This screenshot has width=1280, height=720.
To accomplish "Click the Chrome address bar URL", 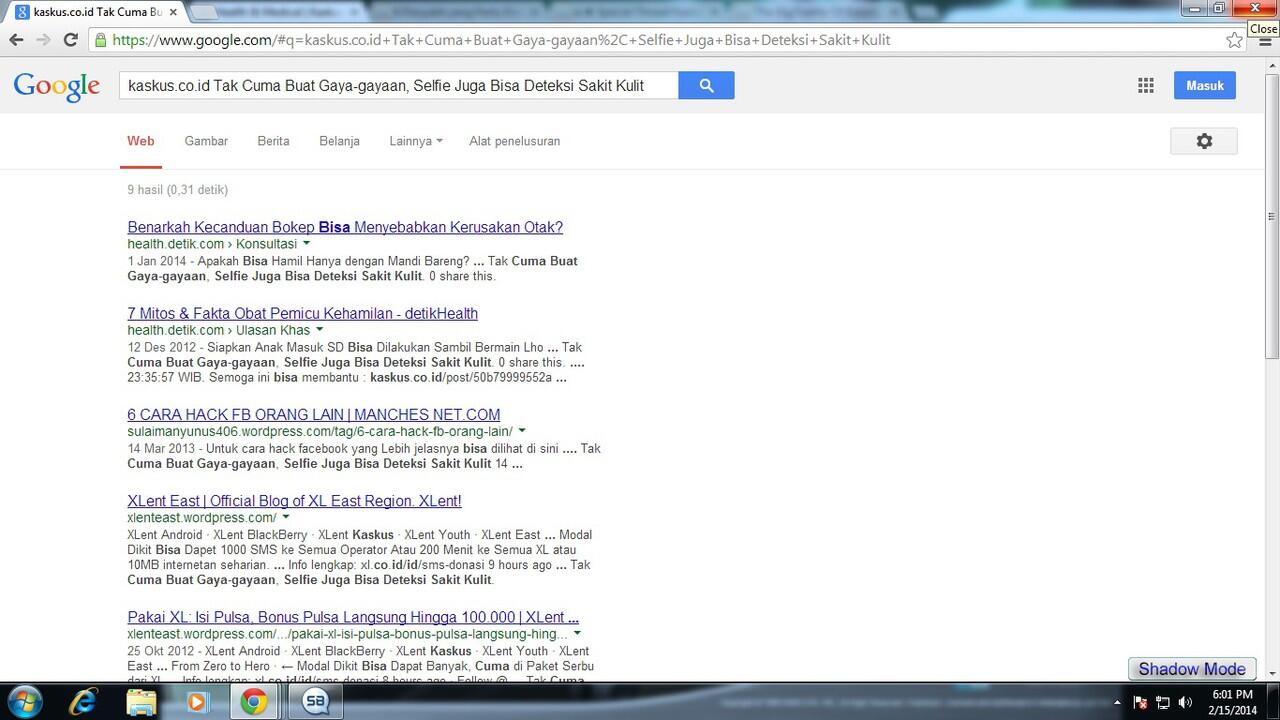I will [x=501, y=40].
